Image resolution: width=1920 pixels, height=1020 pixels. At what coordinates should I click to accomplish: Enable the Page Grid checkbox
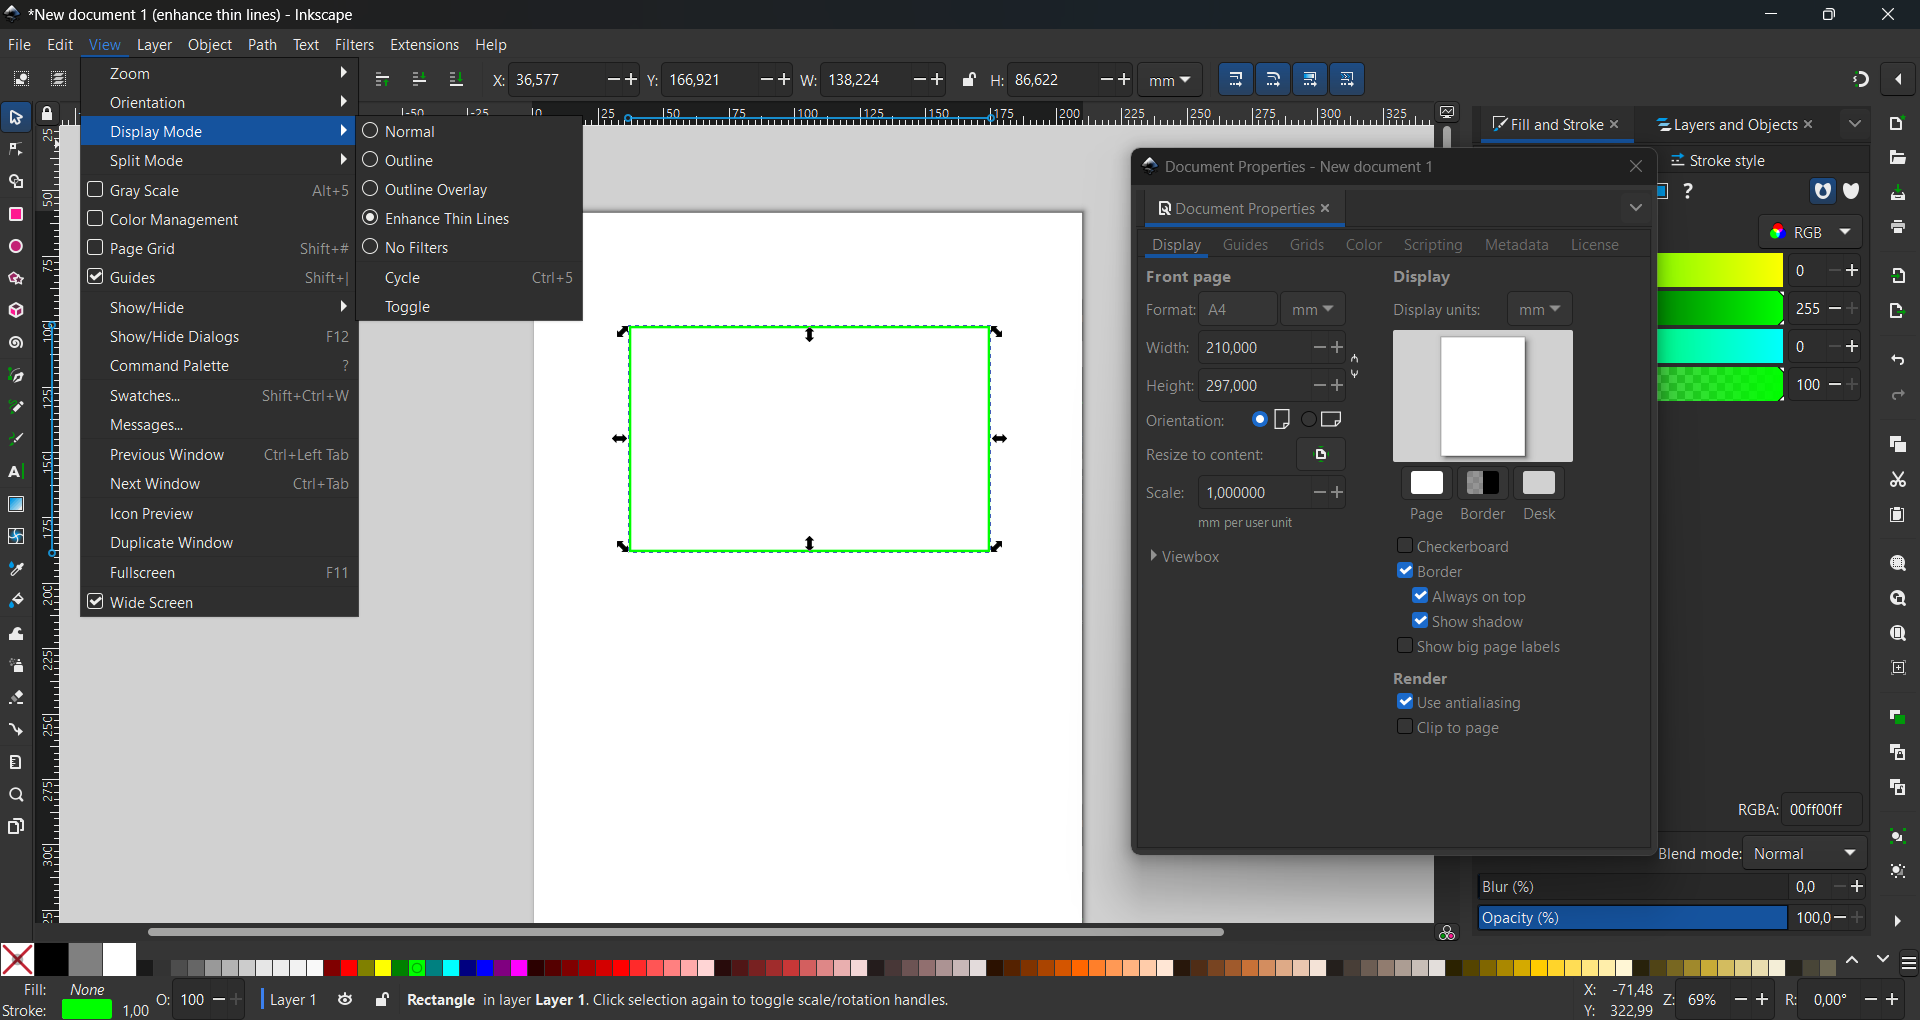pos(96,248)
